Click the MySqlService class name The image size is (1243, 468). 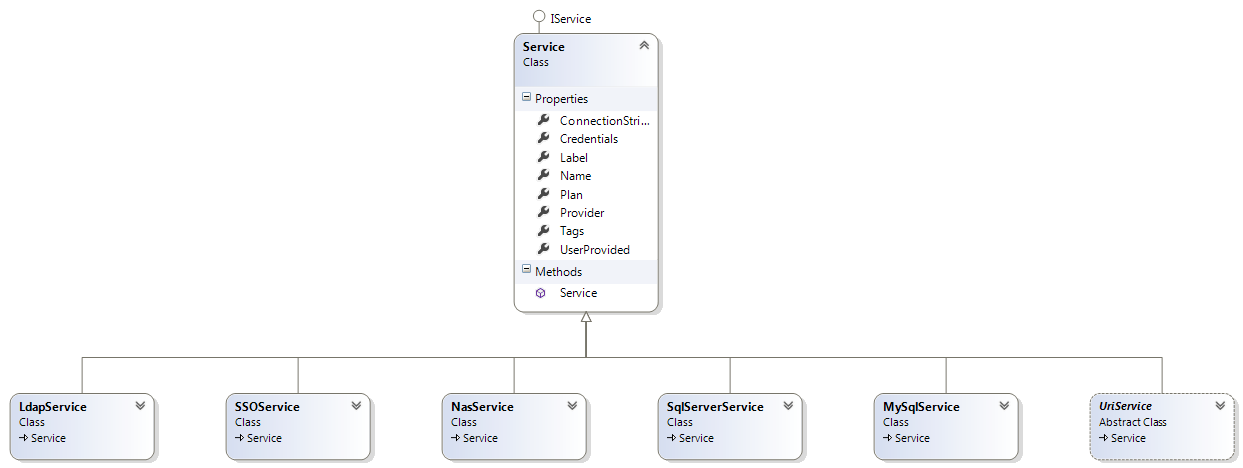point(921,407)
